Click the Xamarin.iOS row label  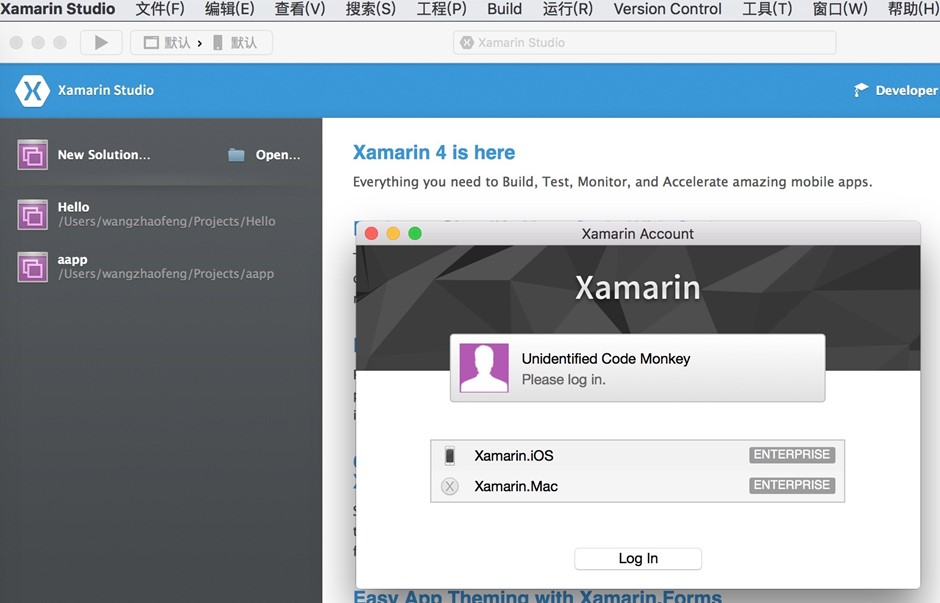point(514,456)
